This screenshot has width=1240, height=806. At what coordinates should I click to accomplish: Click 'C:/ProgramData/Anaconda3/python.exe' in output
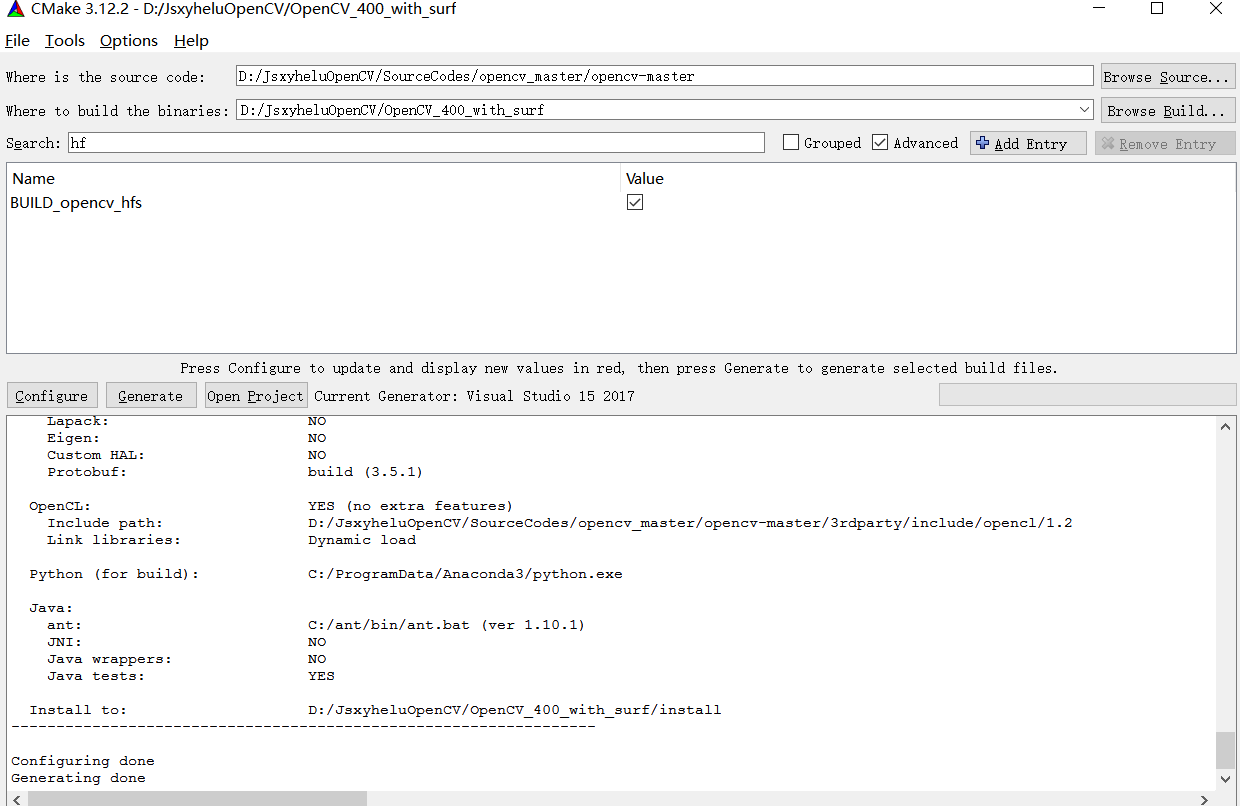[465, 574]
